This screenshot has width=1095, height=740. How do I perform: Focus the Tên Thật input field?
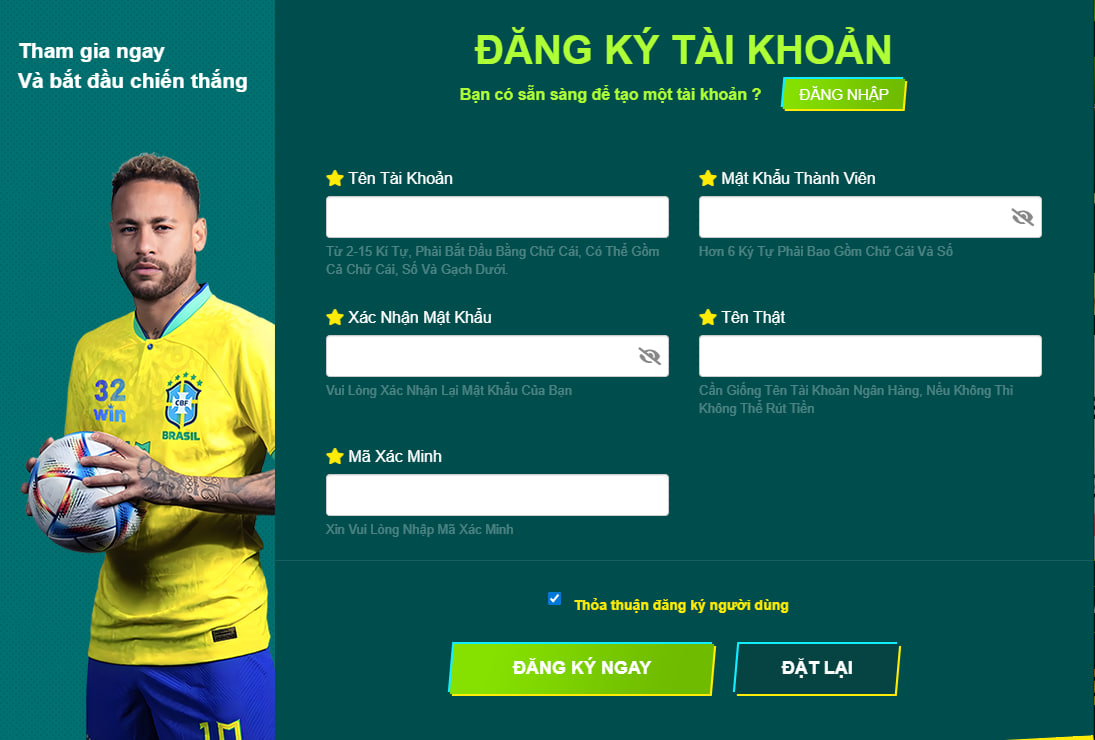870,356
